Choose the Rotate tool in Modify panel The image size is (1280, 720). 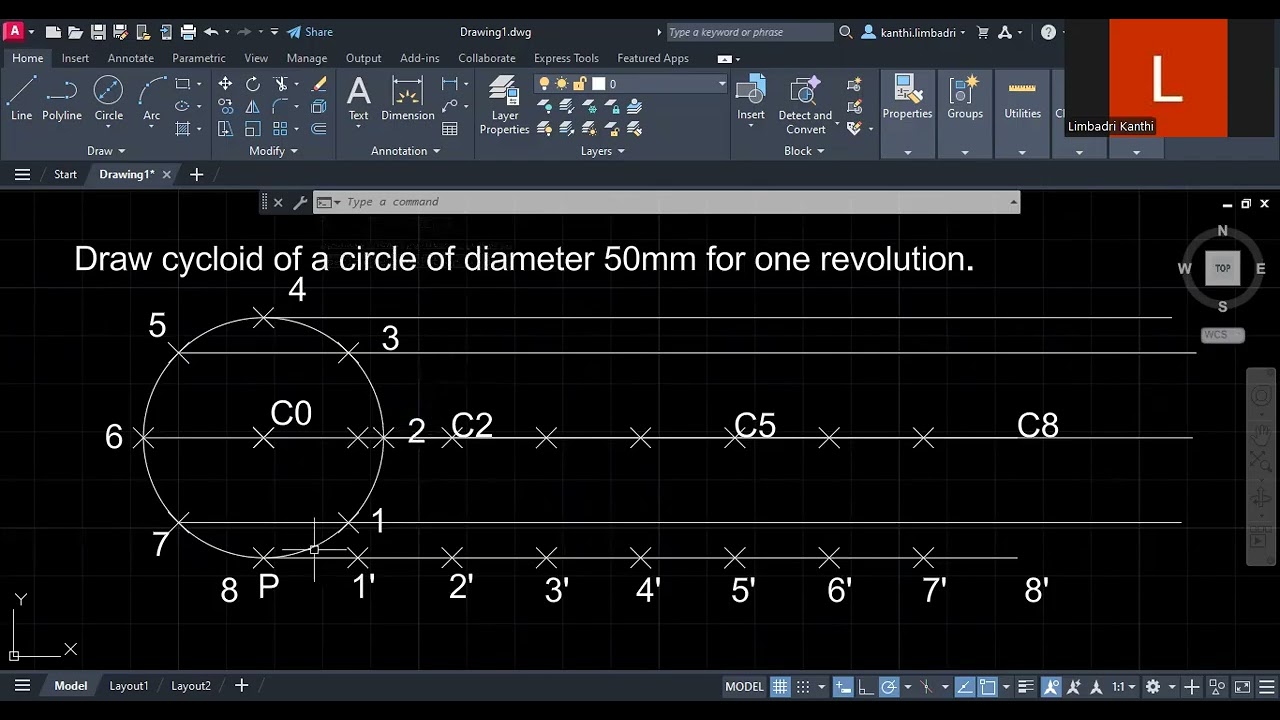(252, 84)
